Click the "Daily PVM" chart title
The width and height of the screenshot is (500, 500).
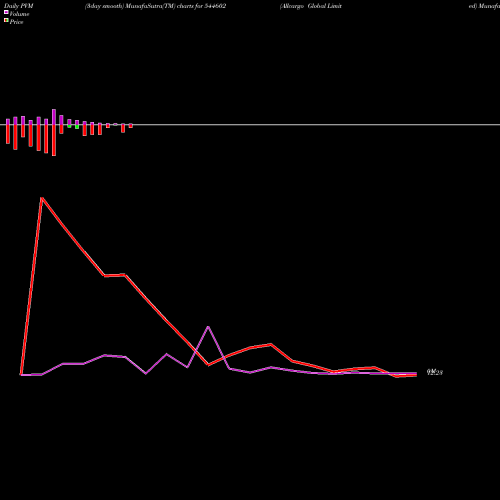(x=19, y=6)
